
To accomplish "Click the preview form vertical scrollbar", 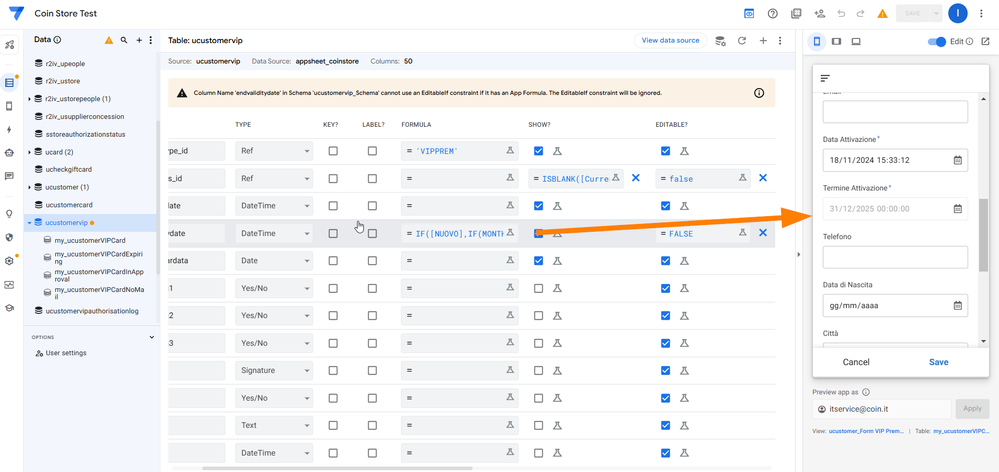I will coord(984,234).
